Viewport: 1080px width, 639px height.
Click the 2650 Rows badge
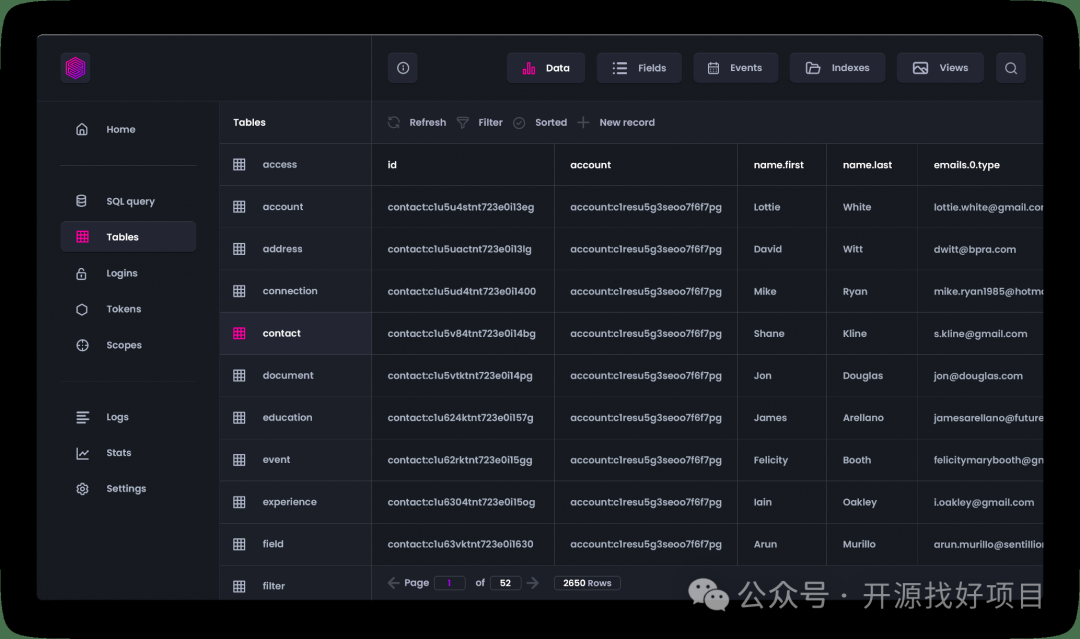[x=587, y=583]
